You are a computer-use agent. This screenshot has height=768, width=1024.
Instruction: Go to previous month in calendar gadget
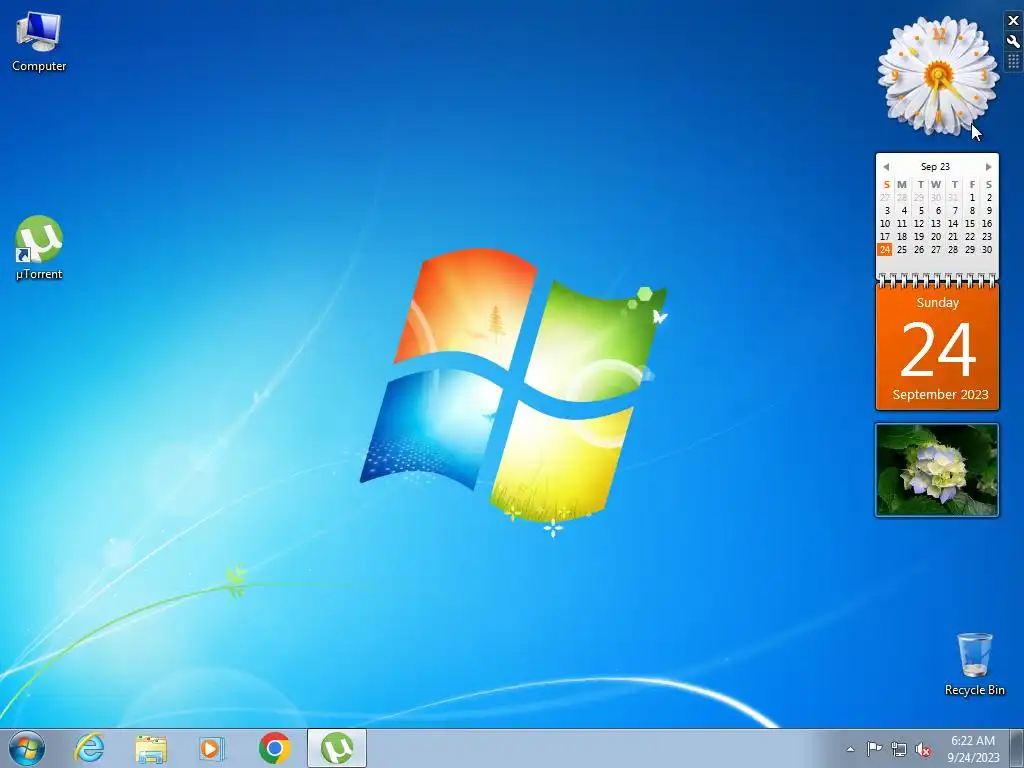886,167
